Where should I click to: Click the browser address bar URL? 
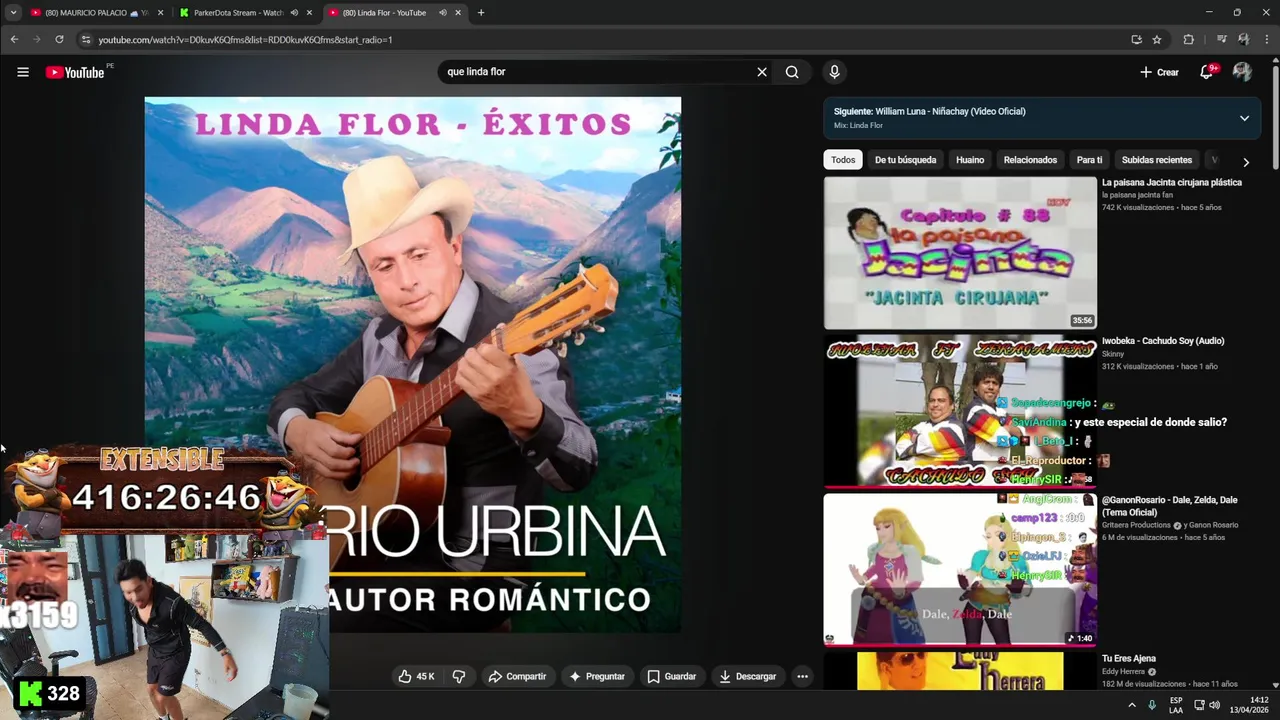pos(245,40)
